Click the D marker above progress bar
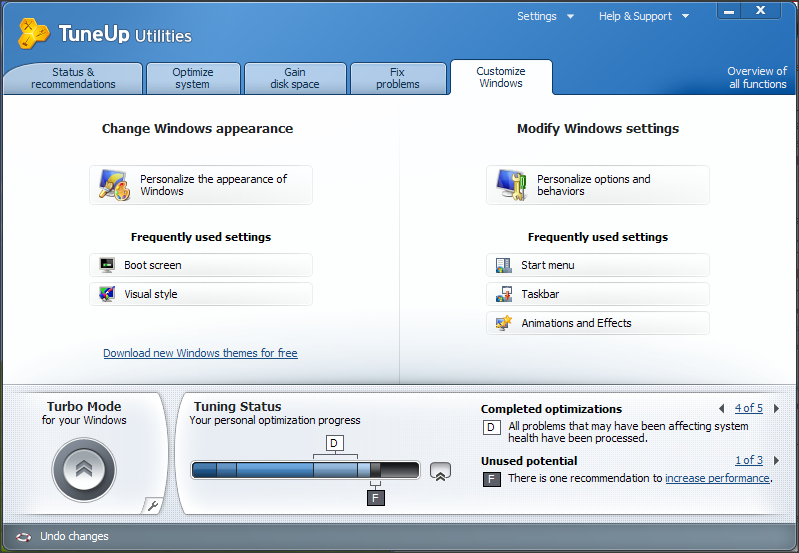 click(x=334, y=443)
